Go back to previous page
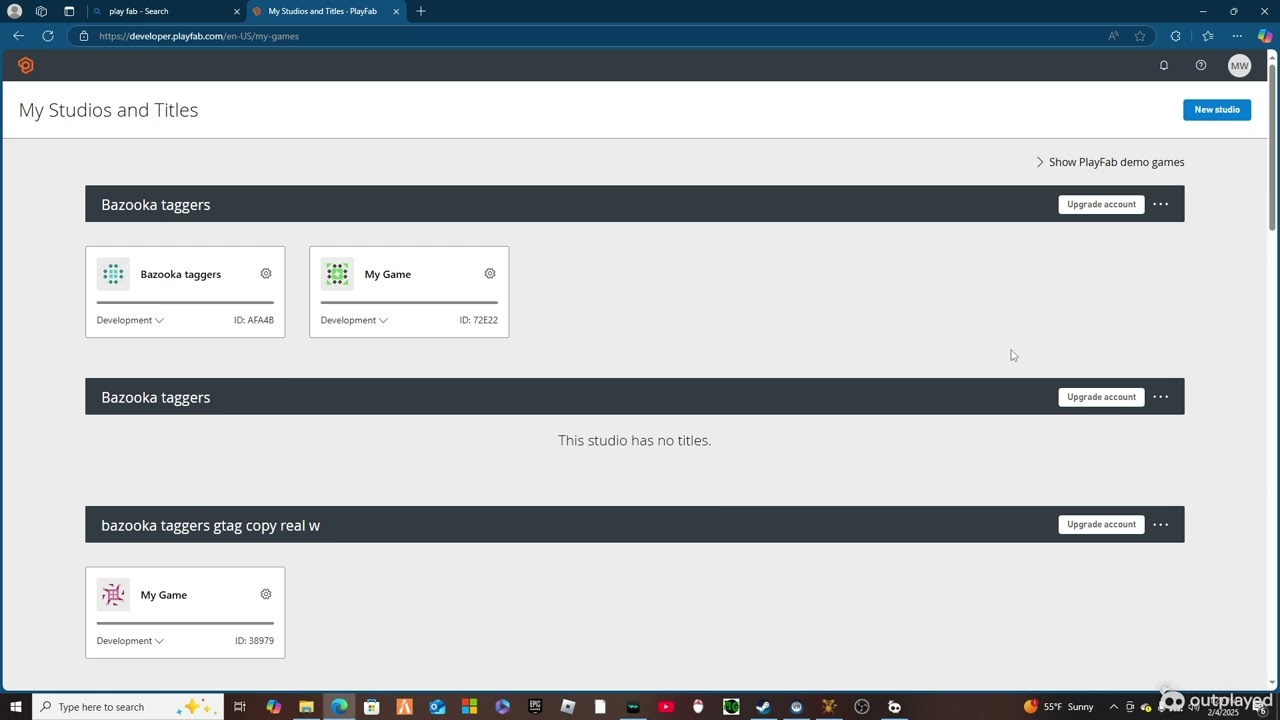Viewport: 1280px width, 720px height. [x=18, y=36]
